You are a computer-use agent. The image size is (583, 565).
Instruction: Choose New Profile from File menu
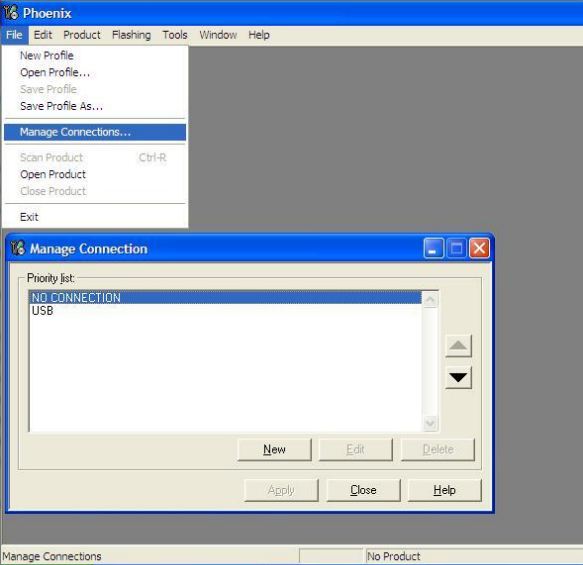(x=95, y=55)
